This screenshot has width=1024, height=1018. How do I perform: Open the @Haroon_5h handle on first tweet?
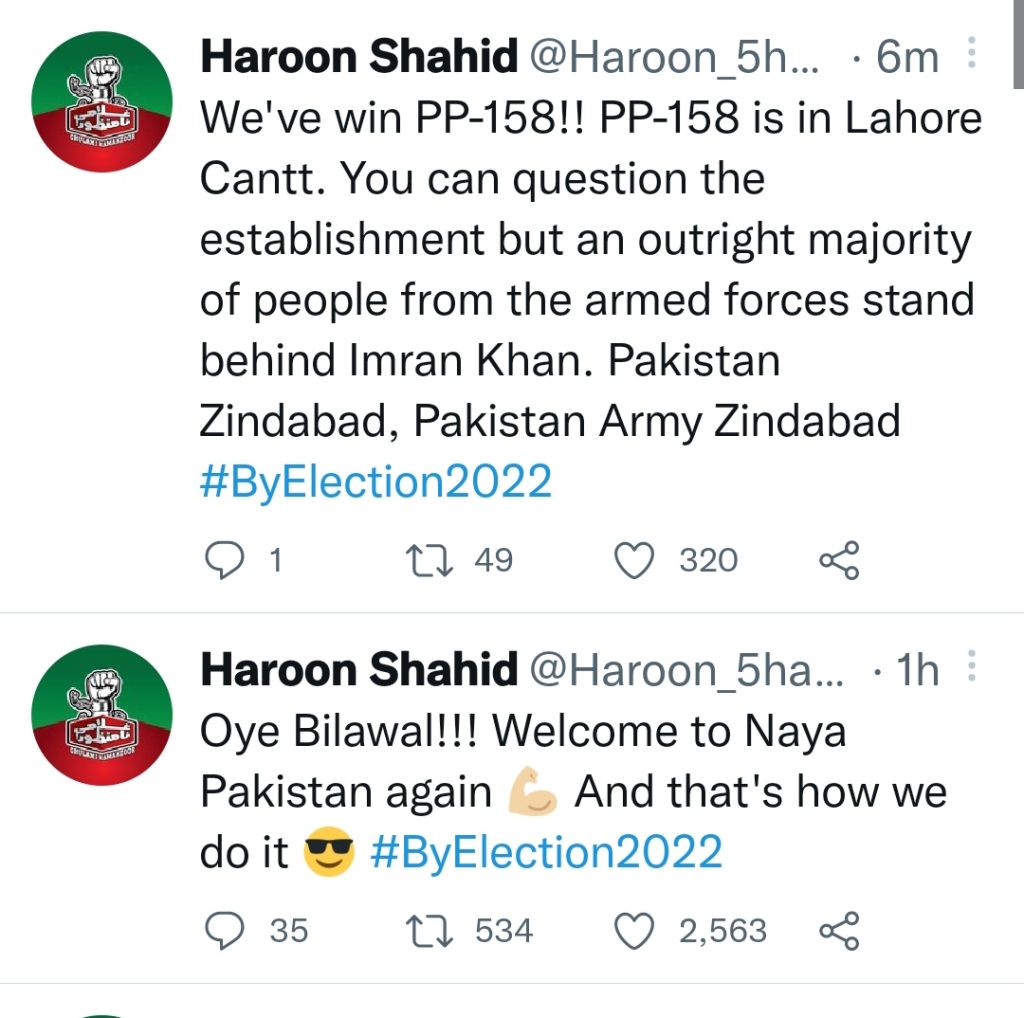coord(674,57)
